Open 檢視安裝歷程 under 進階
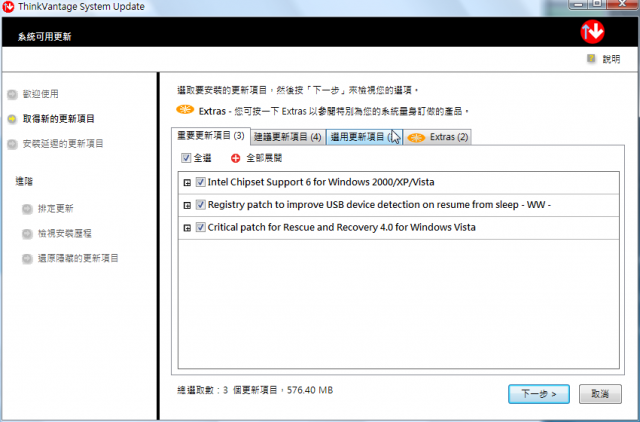640x422 pixels. [x=64, y=233]
